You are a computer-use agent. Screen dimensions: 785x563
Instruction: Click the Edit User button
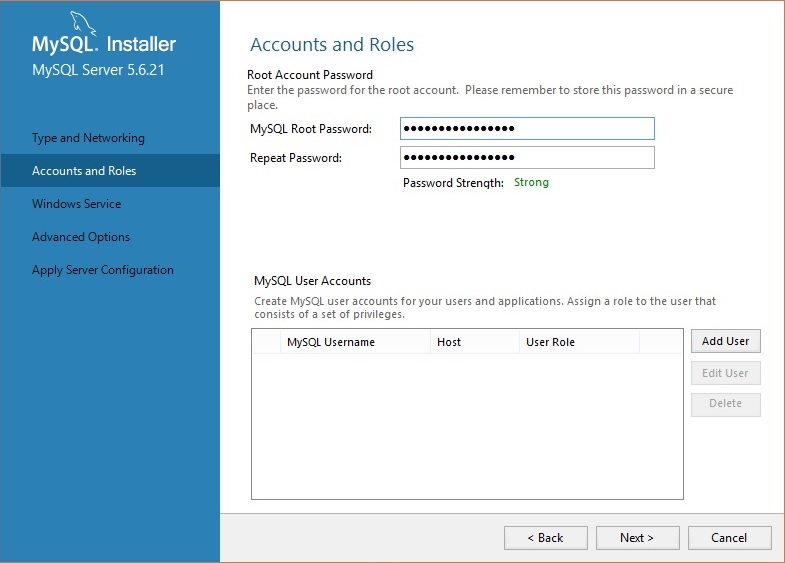pyautogui.click(x=725, y=373)
